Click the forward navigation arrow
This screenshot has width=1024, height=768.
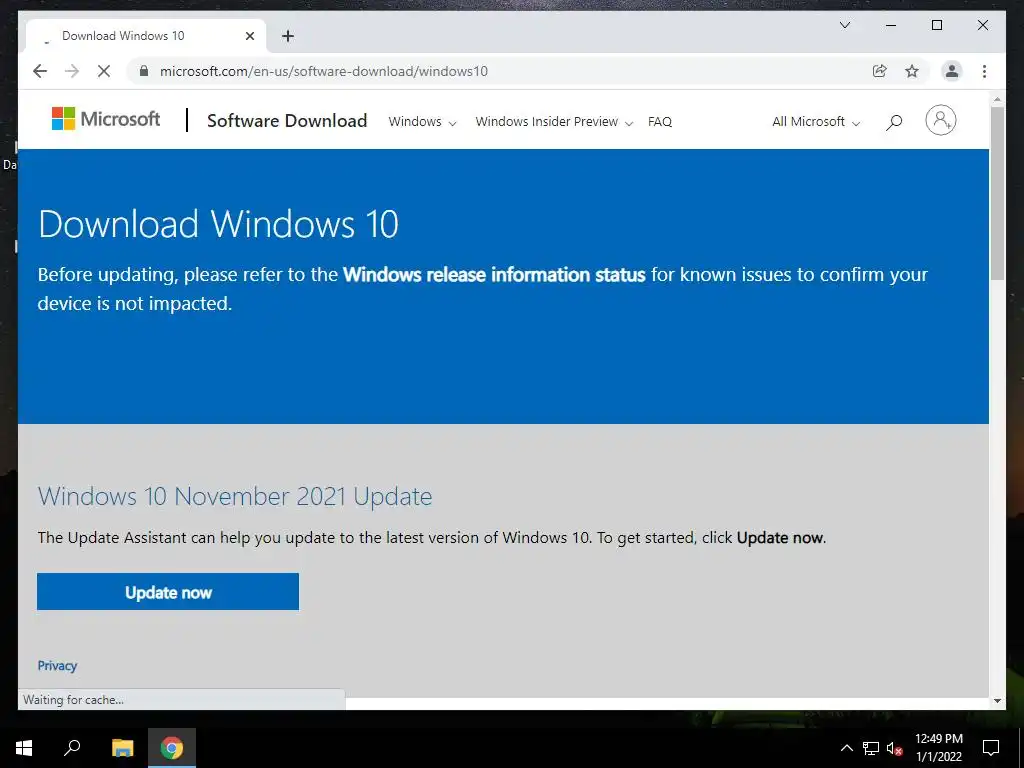(x=72, y=71)
